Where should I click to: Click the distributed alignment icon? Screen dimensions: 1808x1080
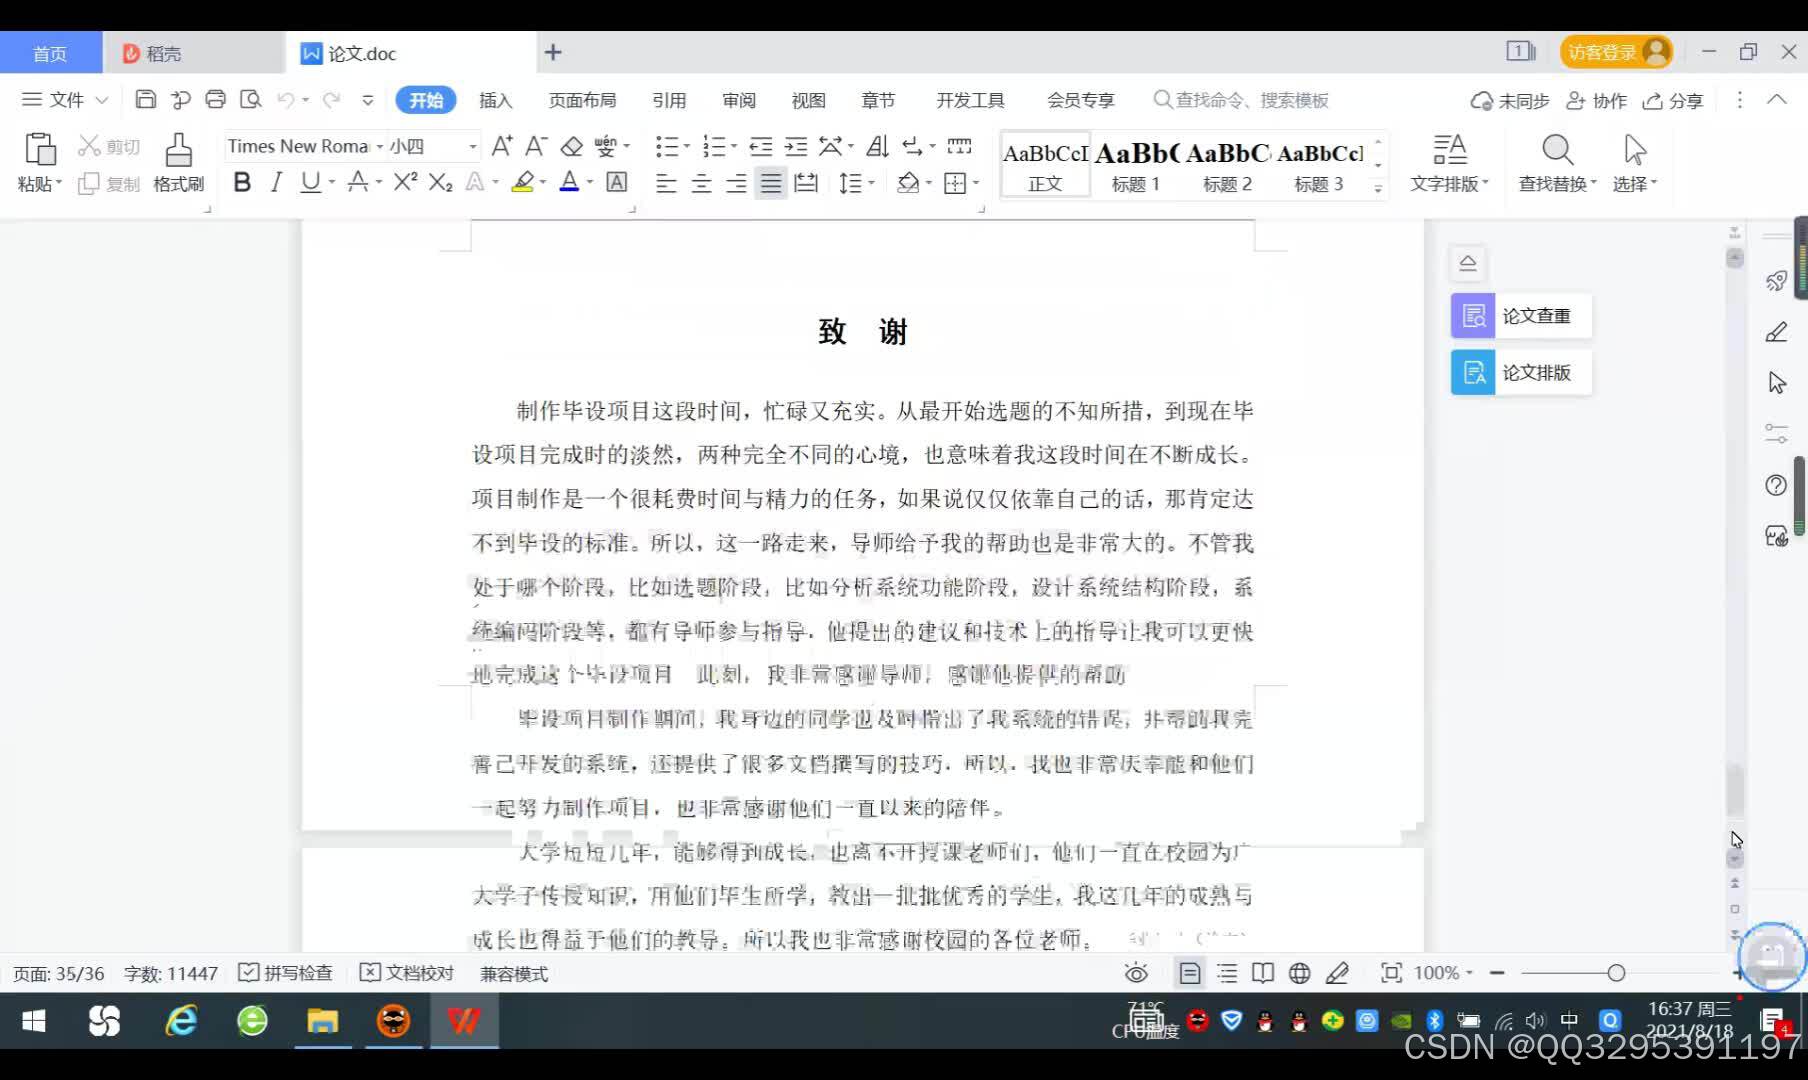tap(806, 183)
